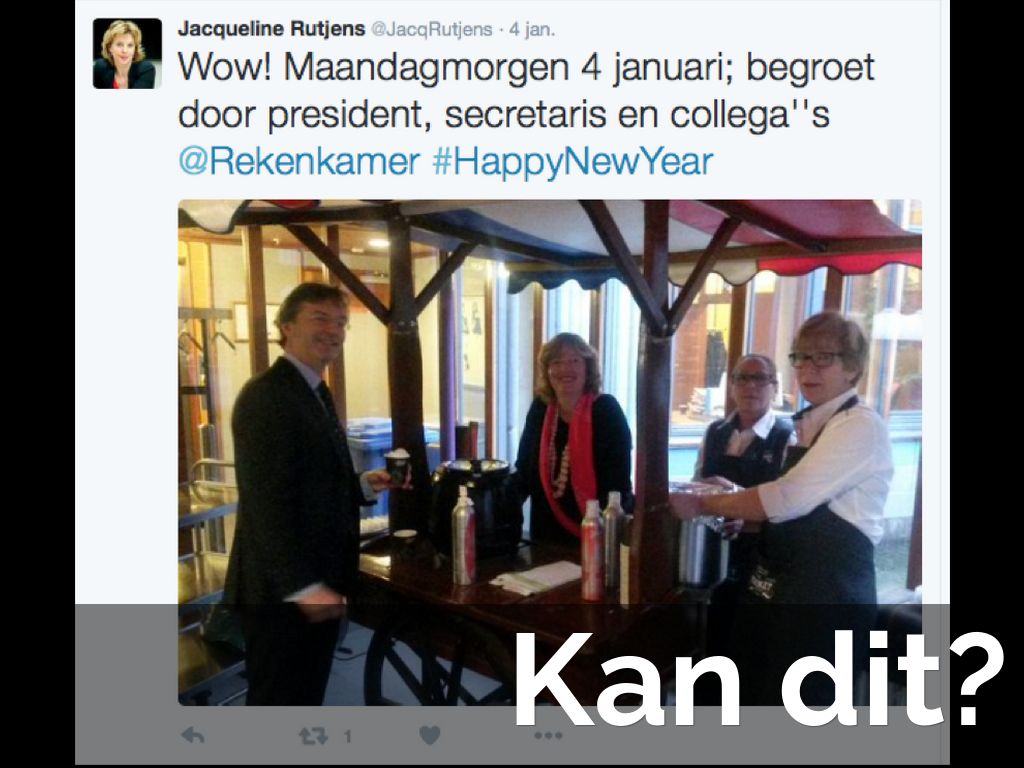The image size is (1024, 768).
Task: Click the Jacqueline Rutjens display name
Action: (271, 29)
